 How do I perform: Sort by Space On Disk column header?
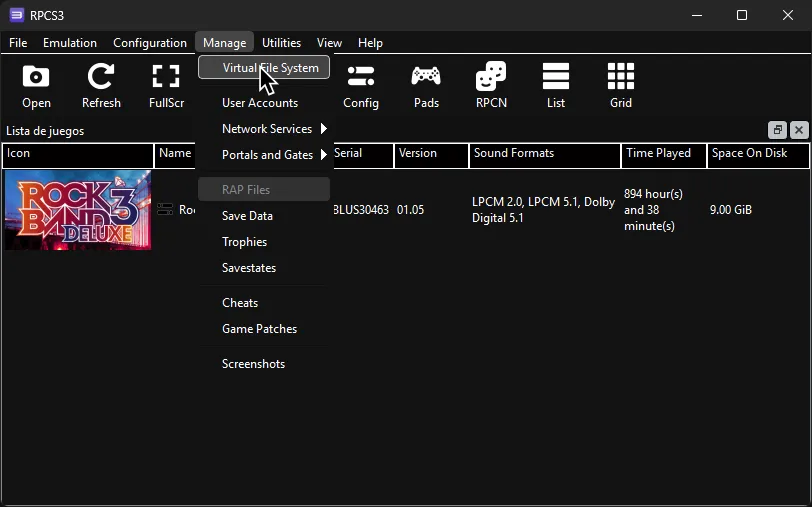758,156
